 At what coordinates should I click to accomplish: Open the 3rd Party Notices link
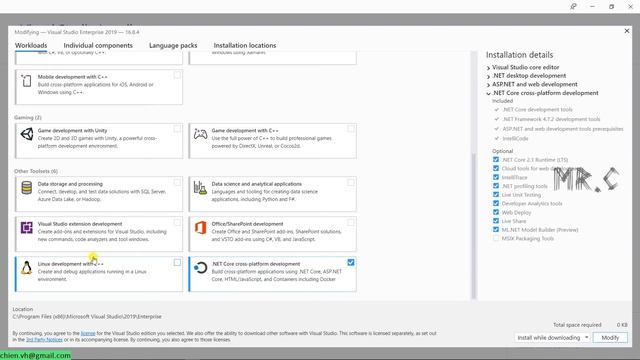tap(44, 340)
